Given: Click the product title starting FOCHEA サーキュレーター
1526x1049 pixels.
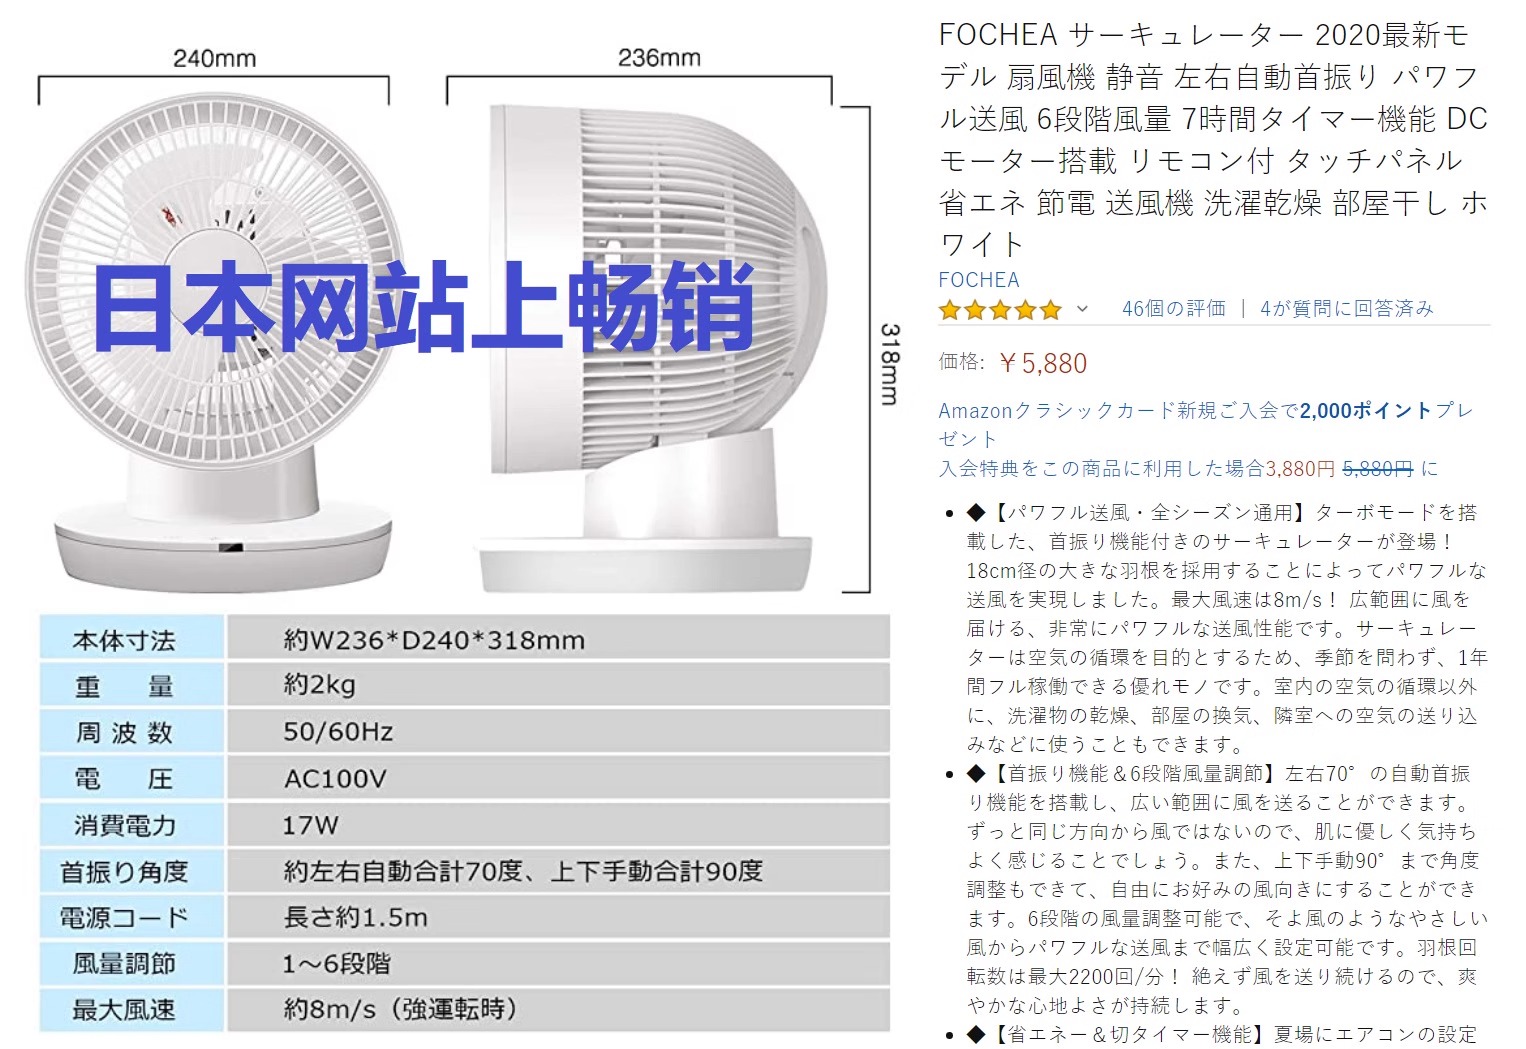Looking at the screenshot, I should tap(1214, 139).
